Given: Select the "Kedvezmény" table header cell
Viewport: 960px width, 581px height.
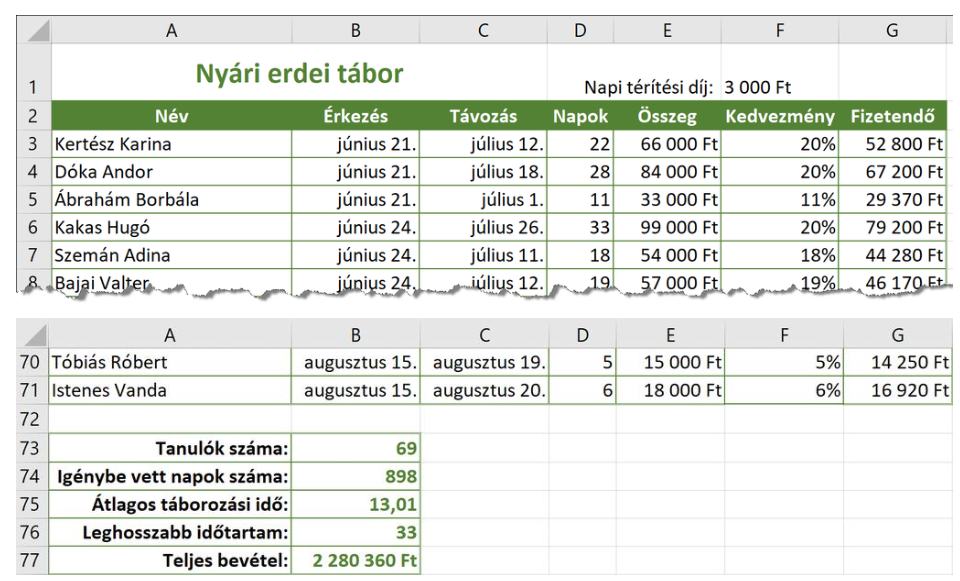Looking at the screenshot, I should pyautogui.click(x=783, y=116).
